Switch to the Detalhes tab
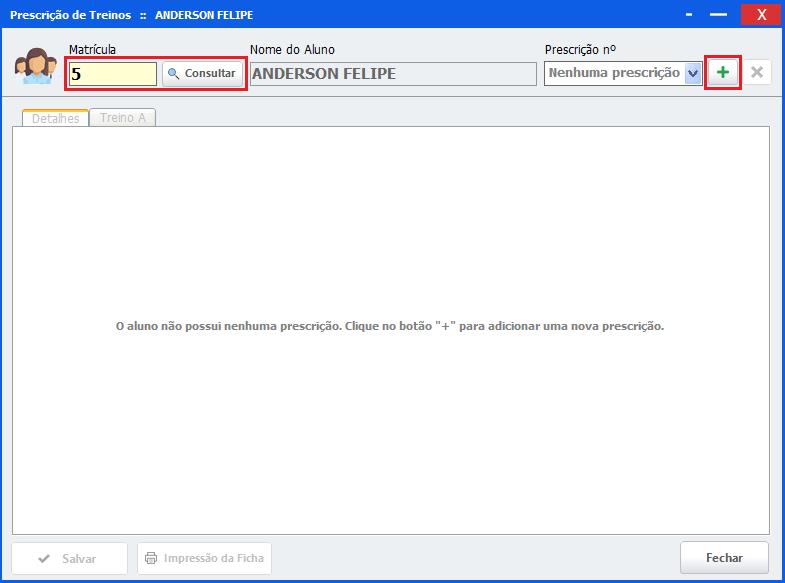The height and width of the screenshot is (583, 785). point(56,118)
